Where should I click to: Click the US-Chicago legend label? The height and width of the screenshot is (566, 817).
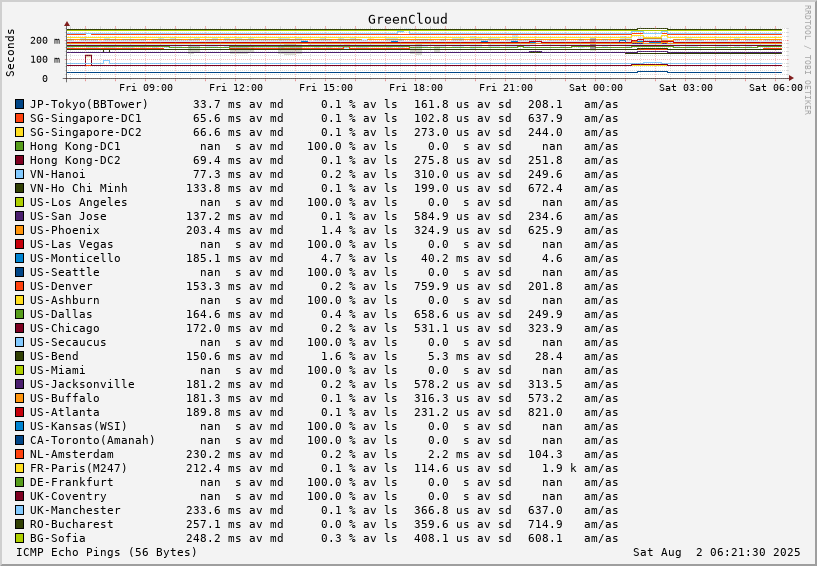click(65, 328)
